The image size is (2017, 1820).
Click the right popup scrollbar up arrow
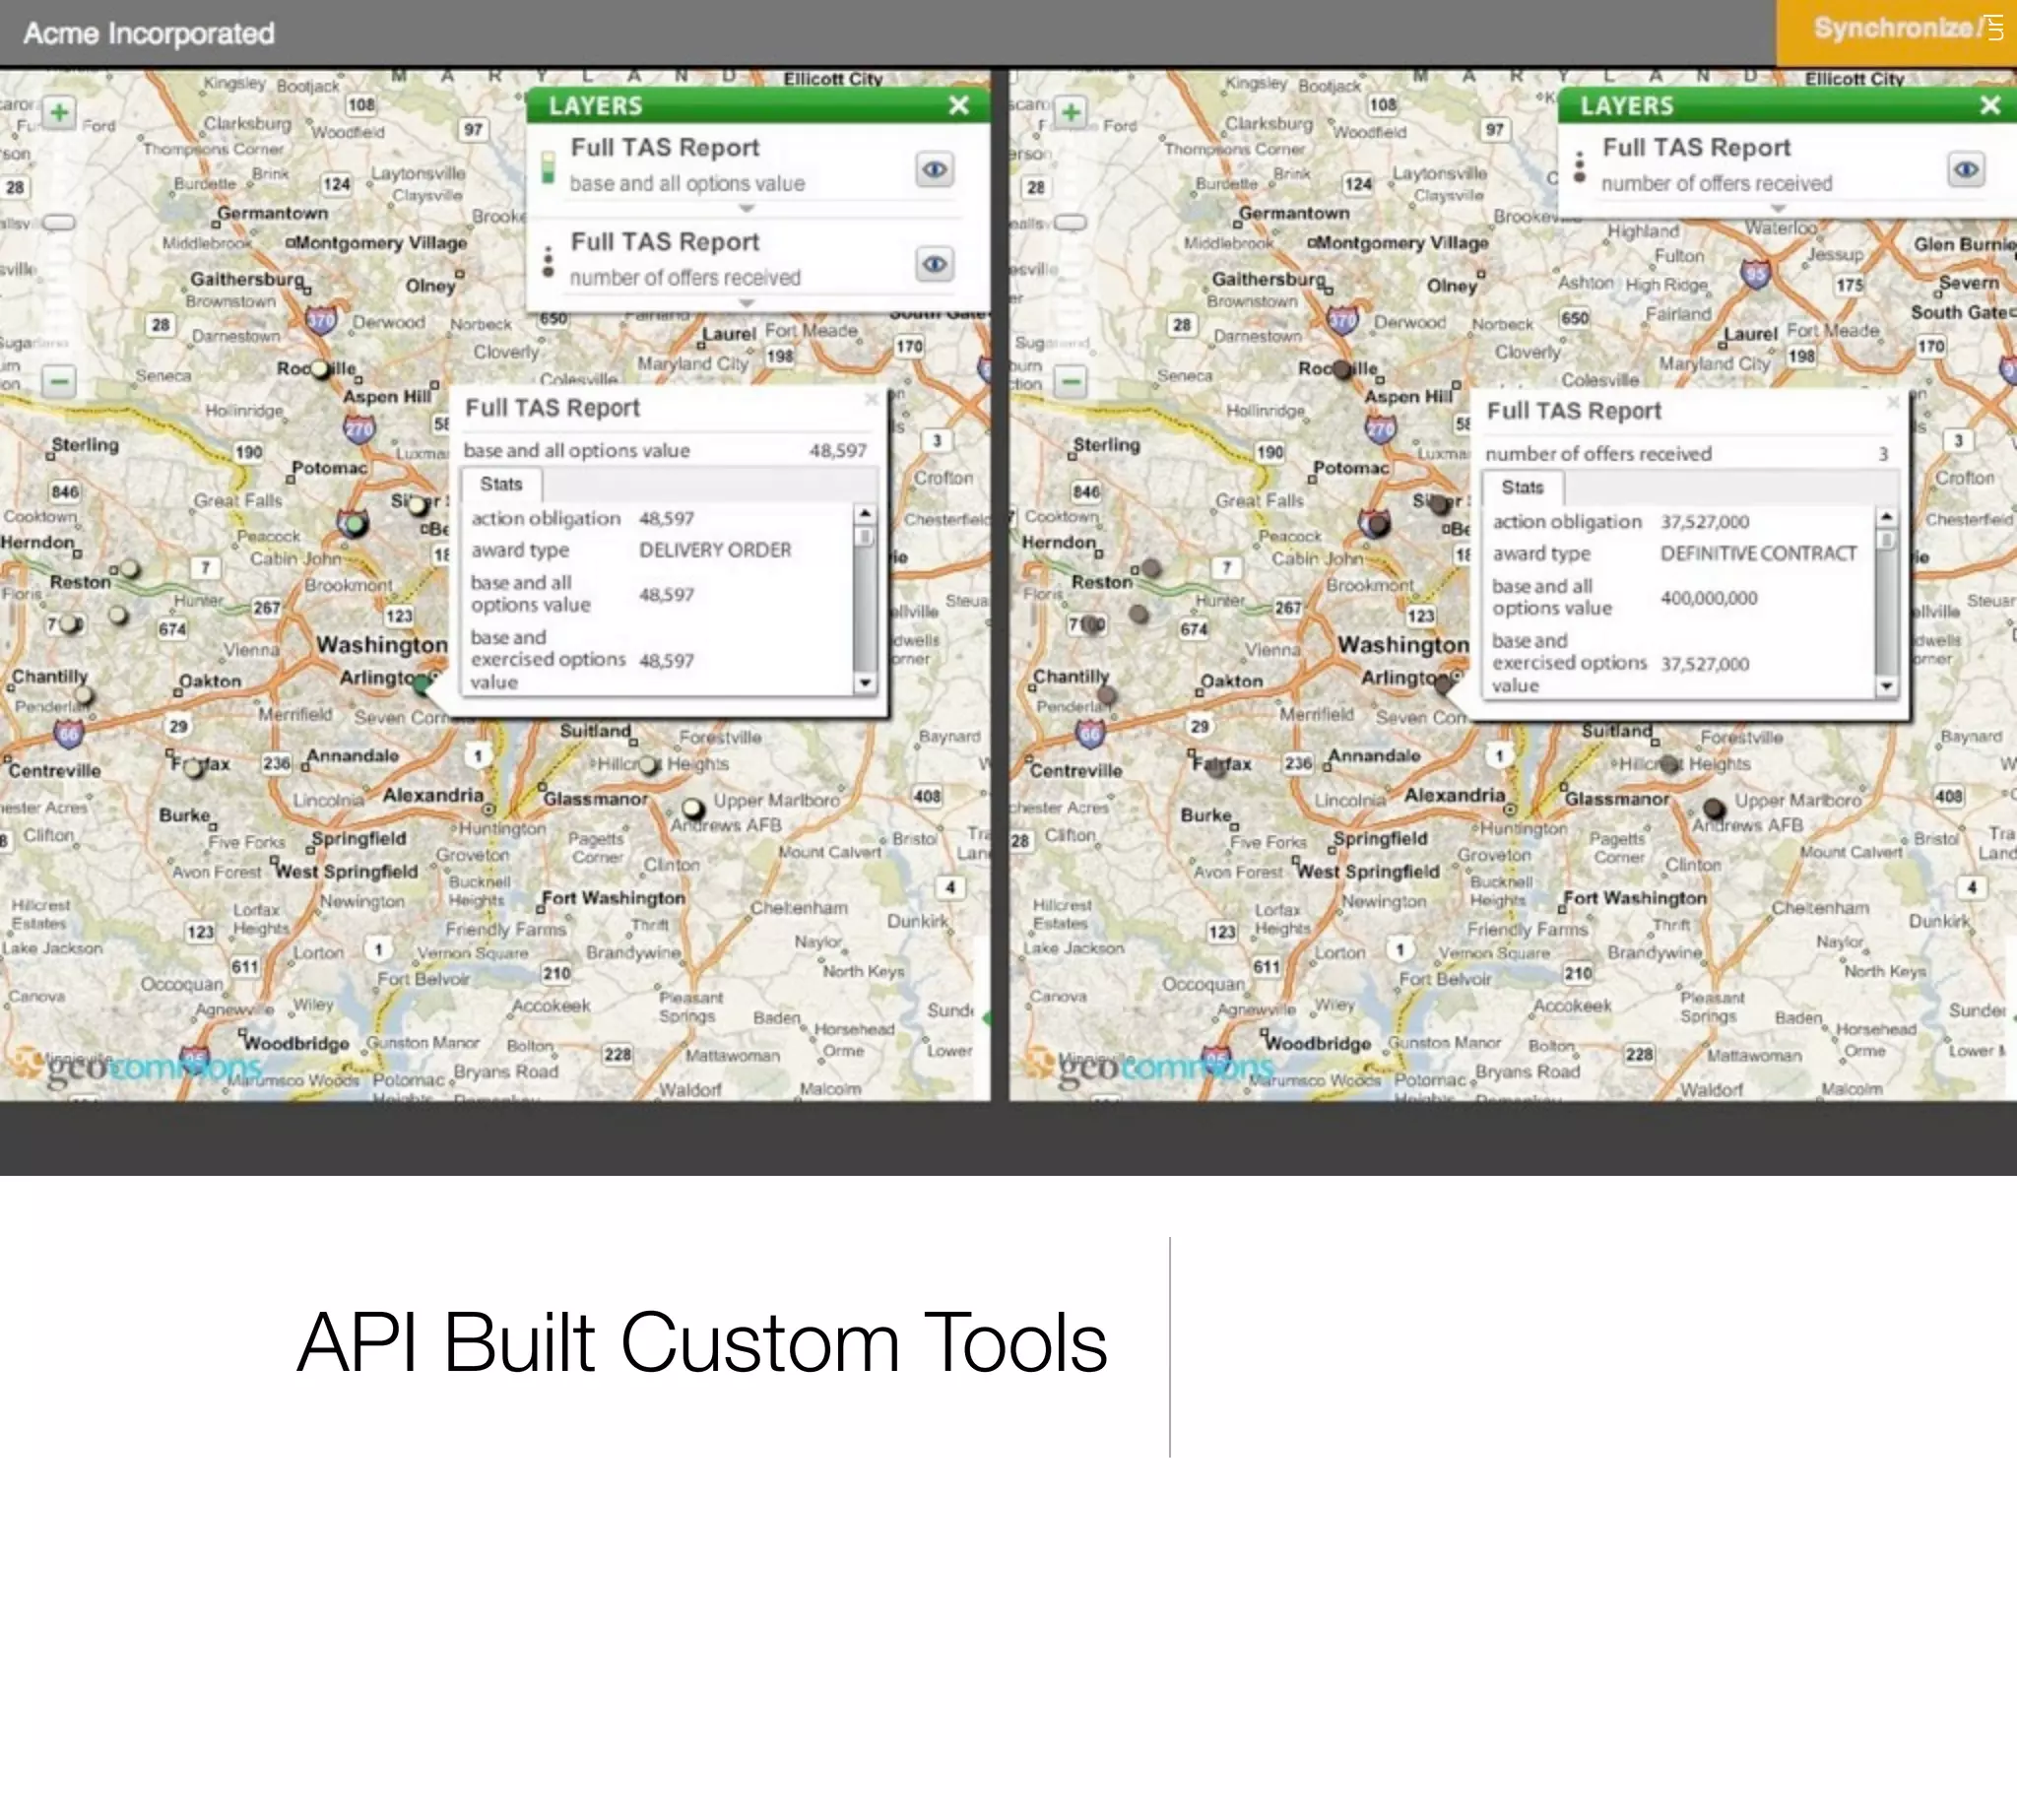(x=1886, y=516)
